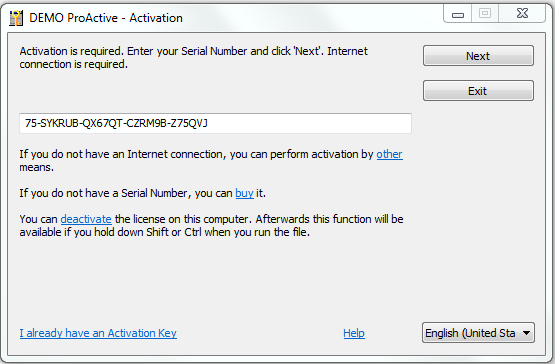This screenshot has width=555, height=364.
Task: Select the English (United Sta language box
Action: click(478, 333)
